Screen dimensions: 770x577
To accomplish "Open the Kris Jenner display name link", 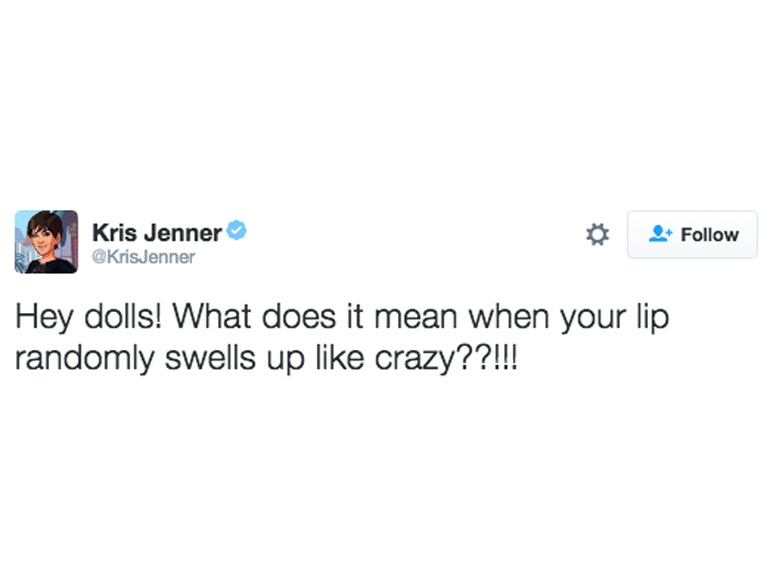I will click(x=157, y=233).
